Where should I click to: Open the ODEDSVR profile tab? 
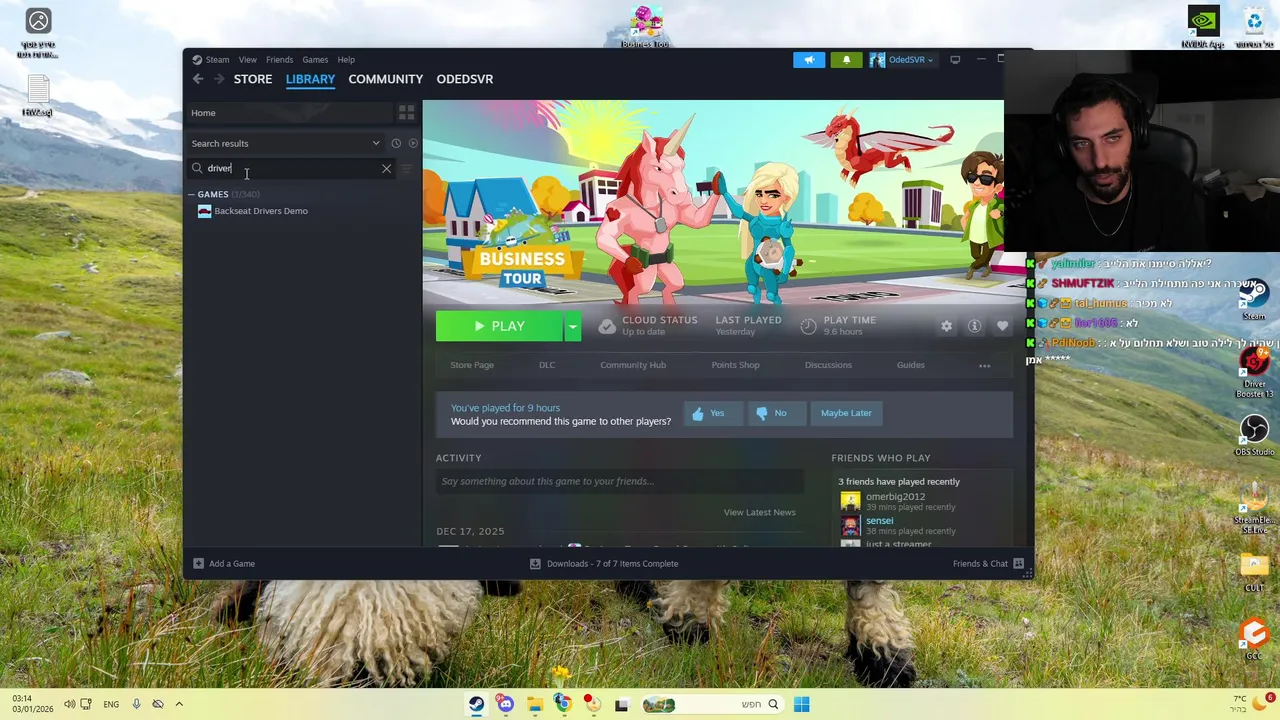point(465,79)
